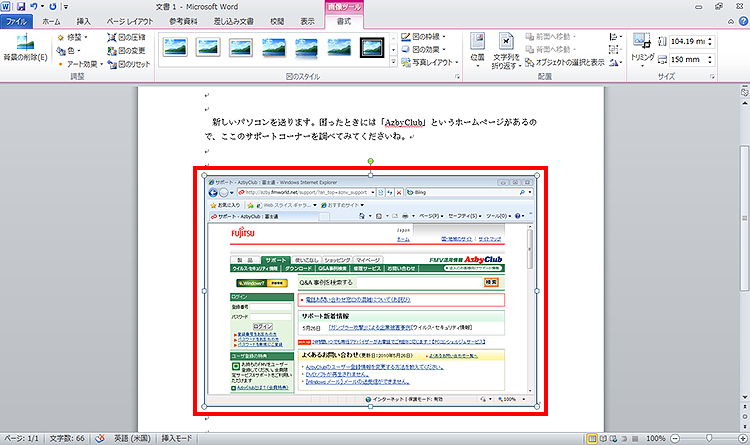Open the 位置 position menu
Viewport: 750px width, 445px height.
pyautogui.click(x=477, y=50)
